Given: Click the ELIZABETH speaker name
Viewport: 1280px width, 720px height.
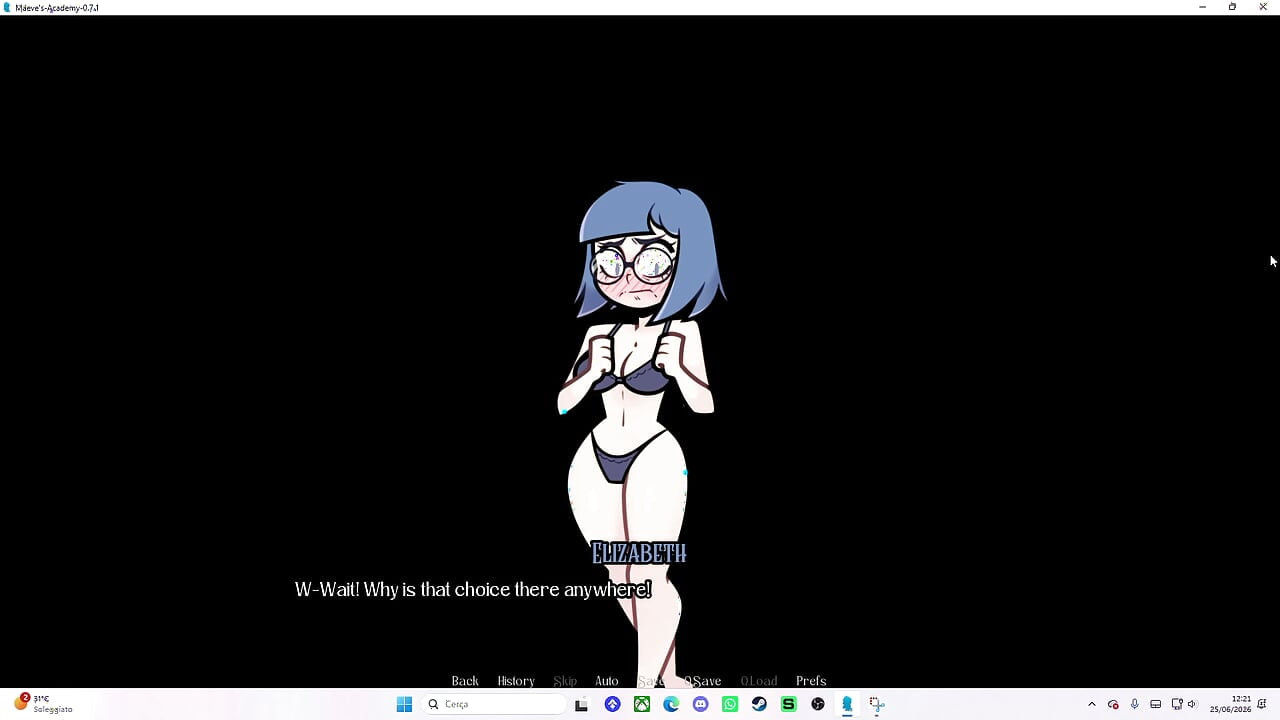Looking at the screenshot, I should pyautogui.click(x=639, y=553).
